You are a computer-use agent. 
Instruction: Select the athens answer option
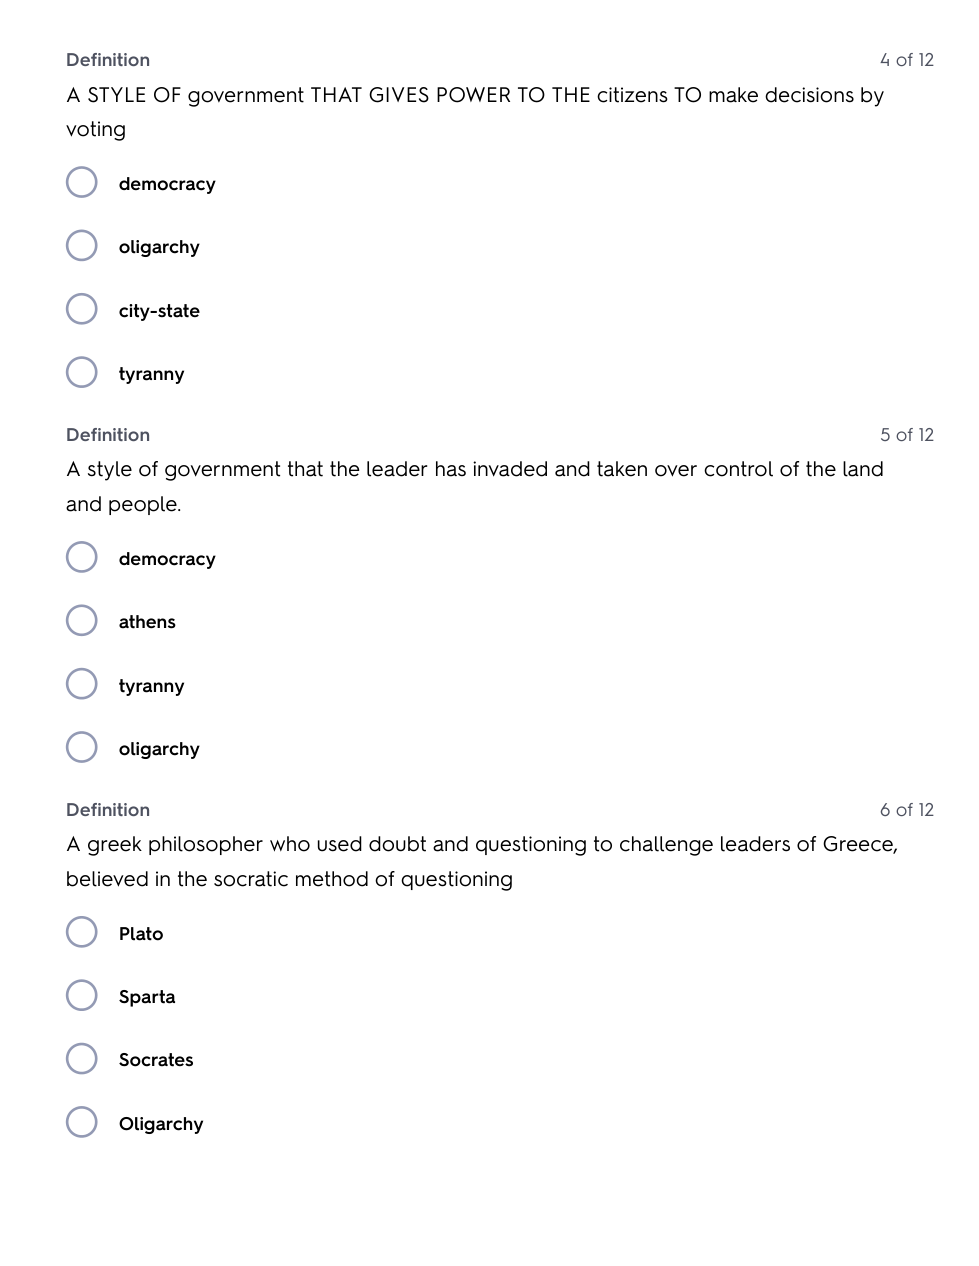[82, 621]
